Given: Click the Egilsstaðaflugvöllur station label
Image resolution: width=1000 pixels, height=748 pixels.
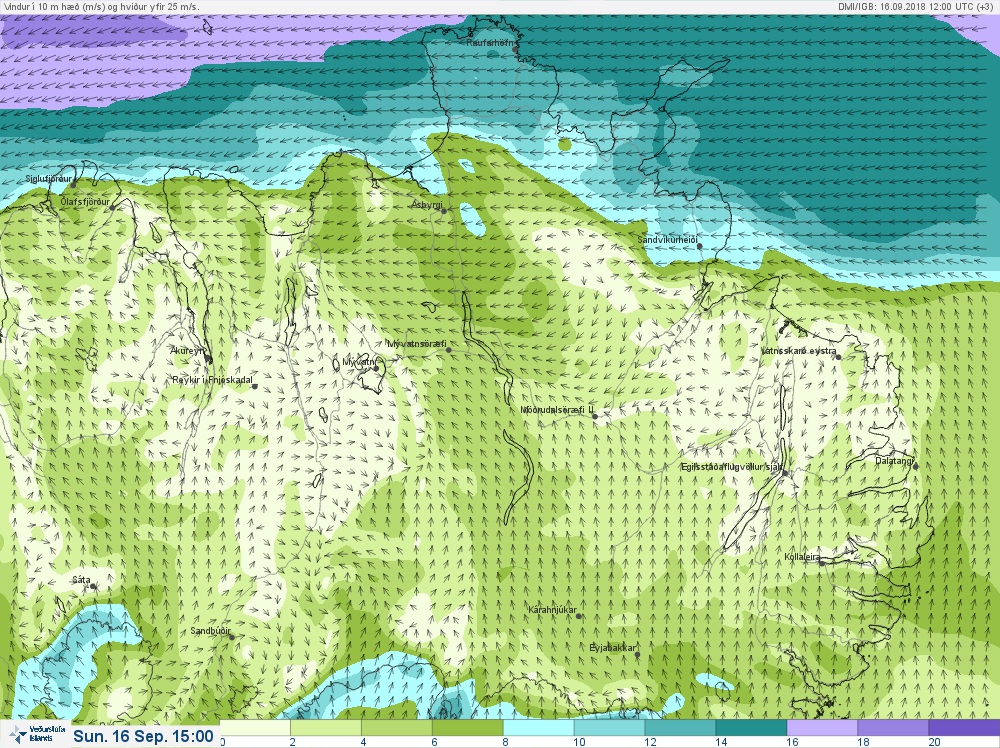Looking at the screenshot, I should 732,467.
